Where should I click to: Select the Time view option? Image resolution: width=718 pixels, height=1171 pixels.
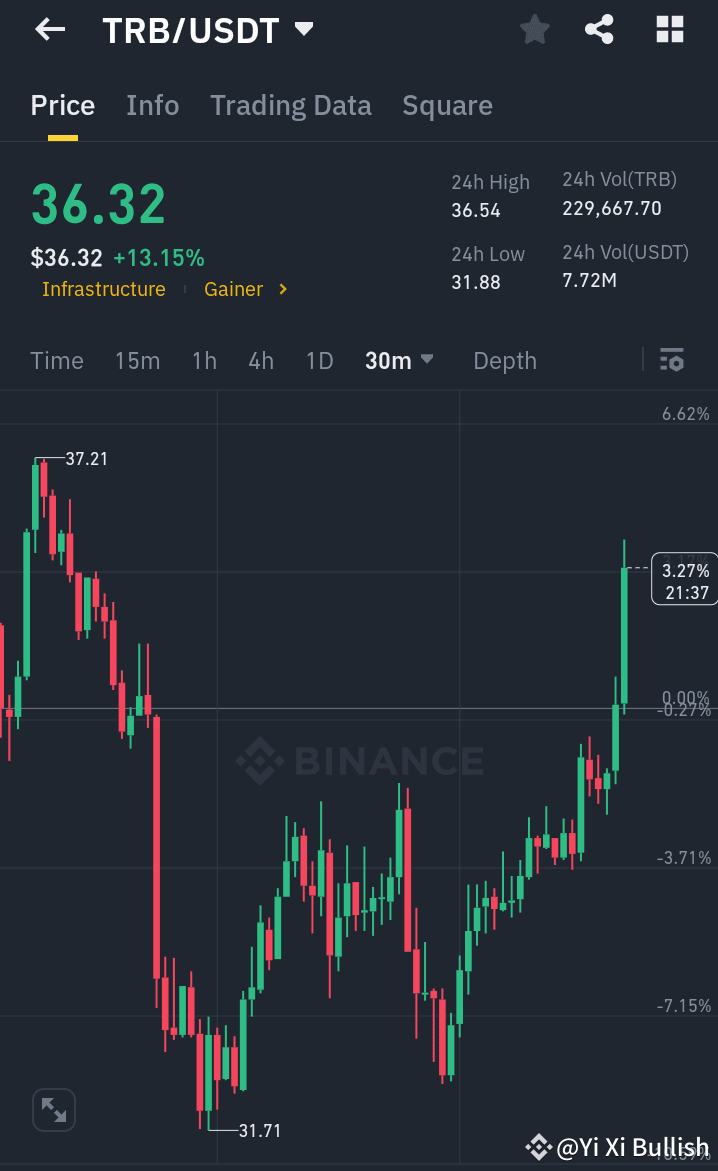tap(56, 360)
